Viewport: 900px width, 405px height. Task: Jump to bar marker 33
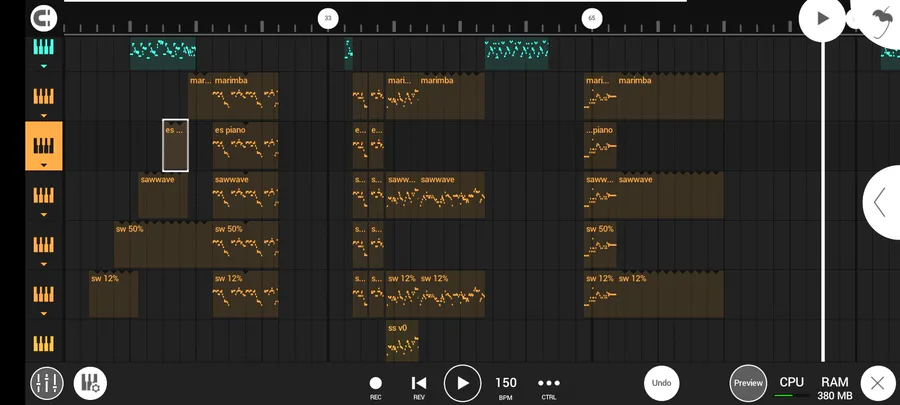[328, 18]
